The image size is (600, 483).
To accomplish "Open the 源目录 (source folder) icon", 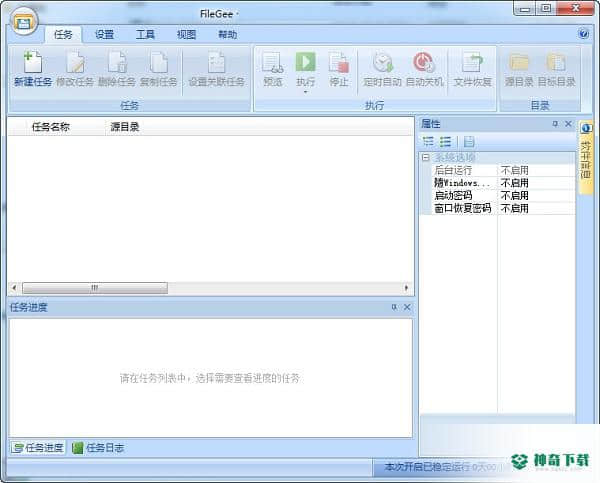I will tap(519, 68).
